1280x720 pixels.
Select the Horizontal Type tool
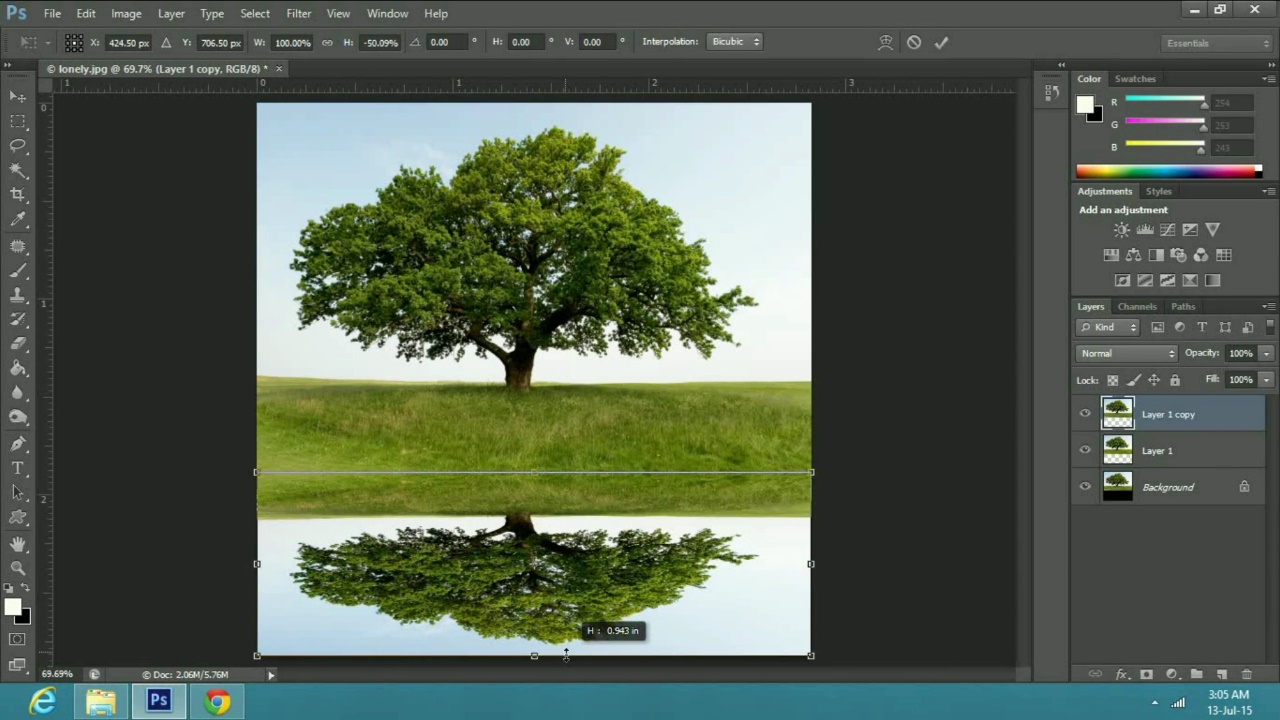coord(18,468)
